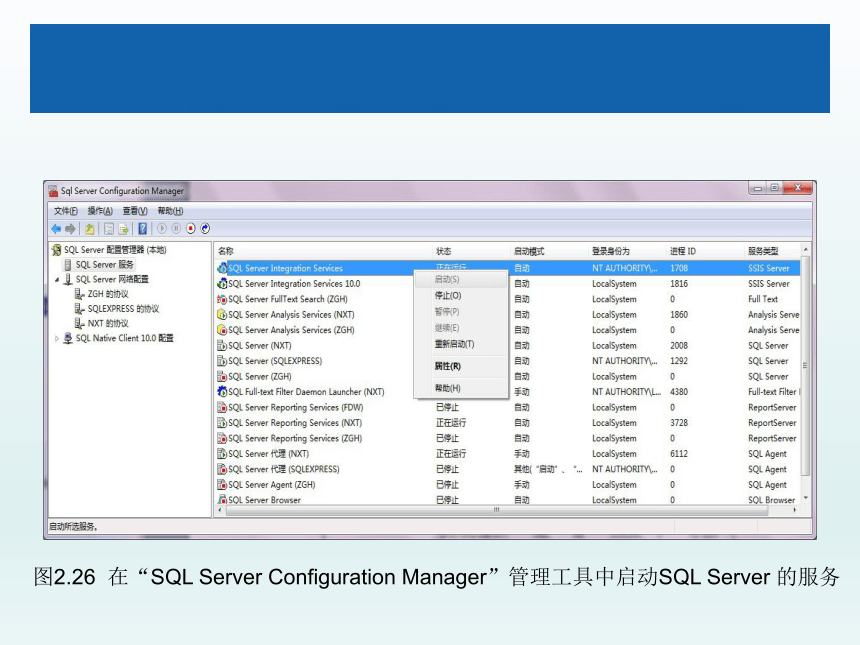The width and height of the screenshot is (860, 645).
Task: Select the SQL Server Integration Services row
Action: pyautogui.click(x=508, y=268)
